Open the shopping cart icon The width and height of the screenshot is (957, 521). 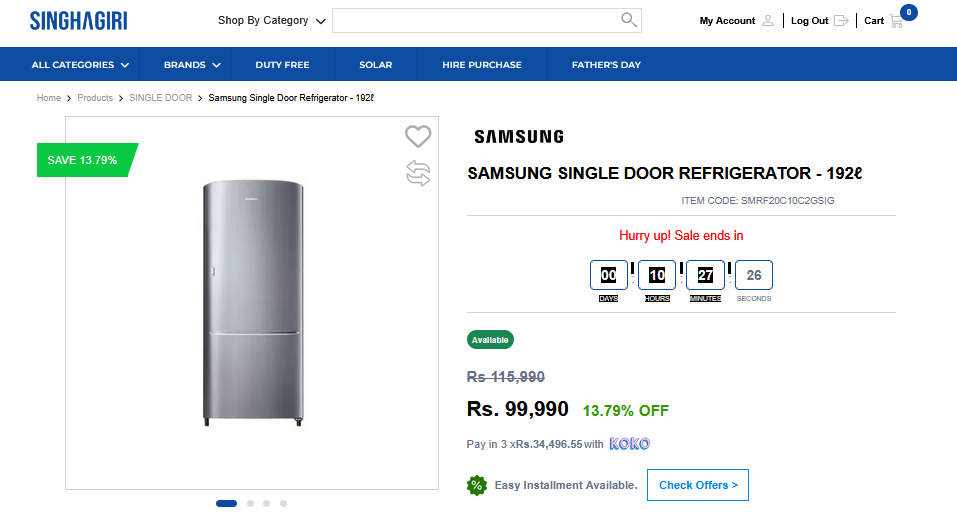[896, 21]
